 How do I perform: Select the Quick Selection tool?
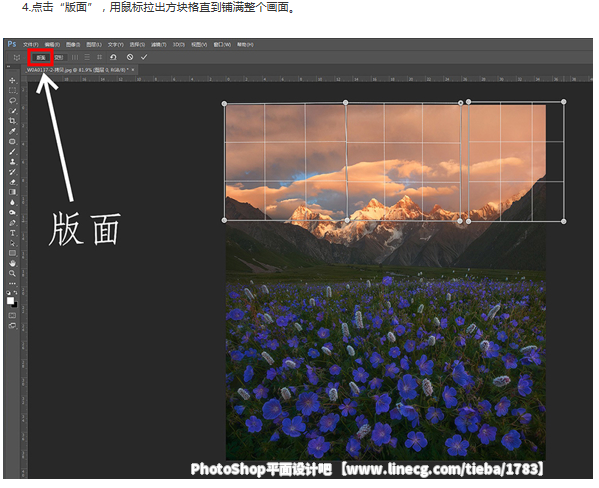click(12, 111)
